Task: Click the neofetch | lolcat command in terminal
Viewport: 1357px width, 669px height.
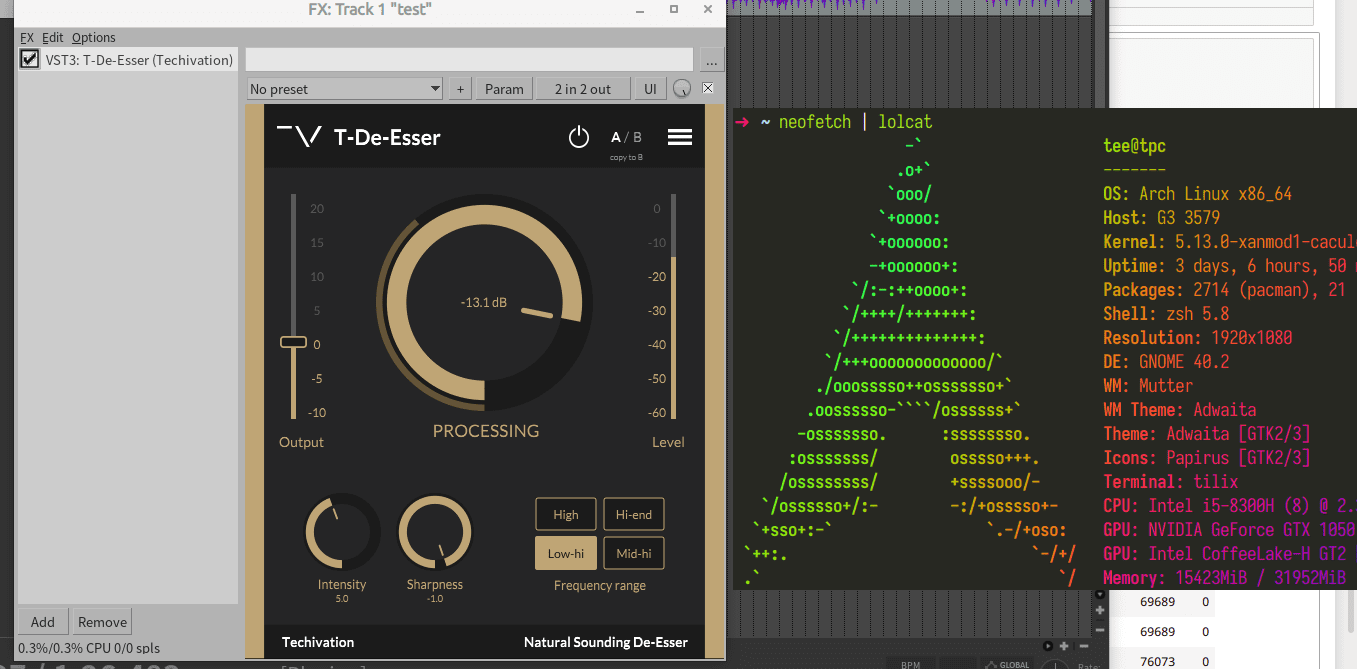Action: point(855,121)
